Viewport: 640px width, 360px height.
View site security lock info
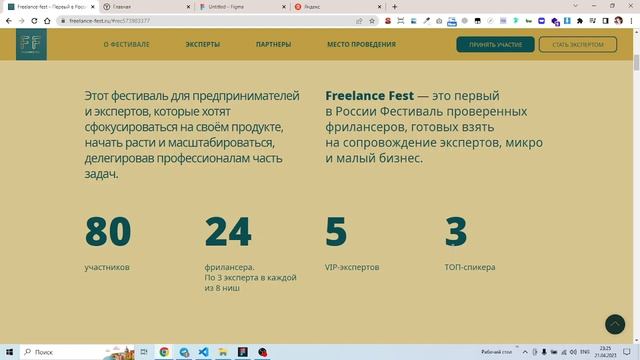[63, 21]
